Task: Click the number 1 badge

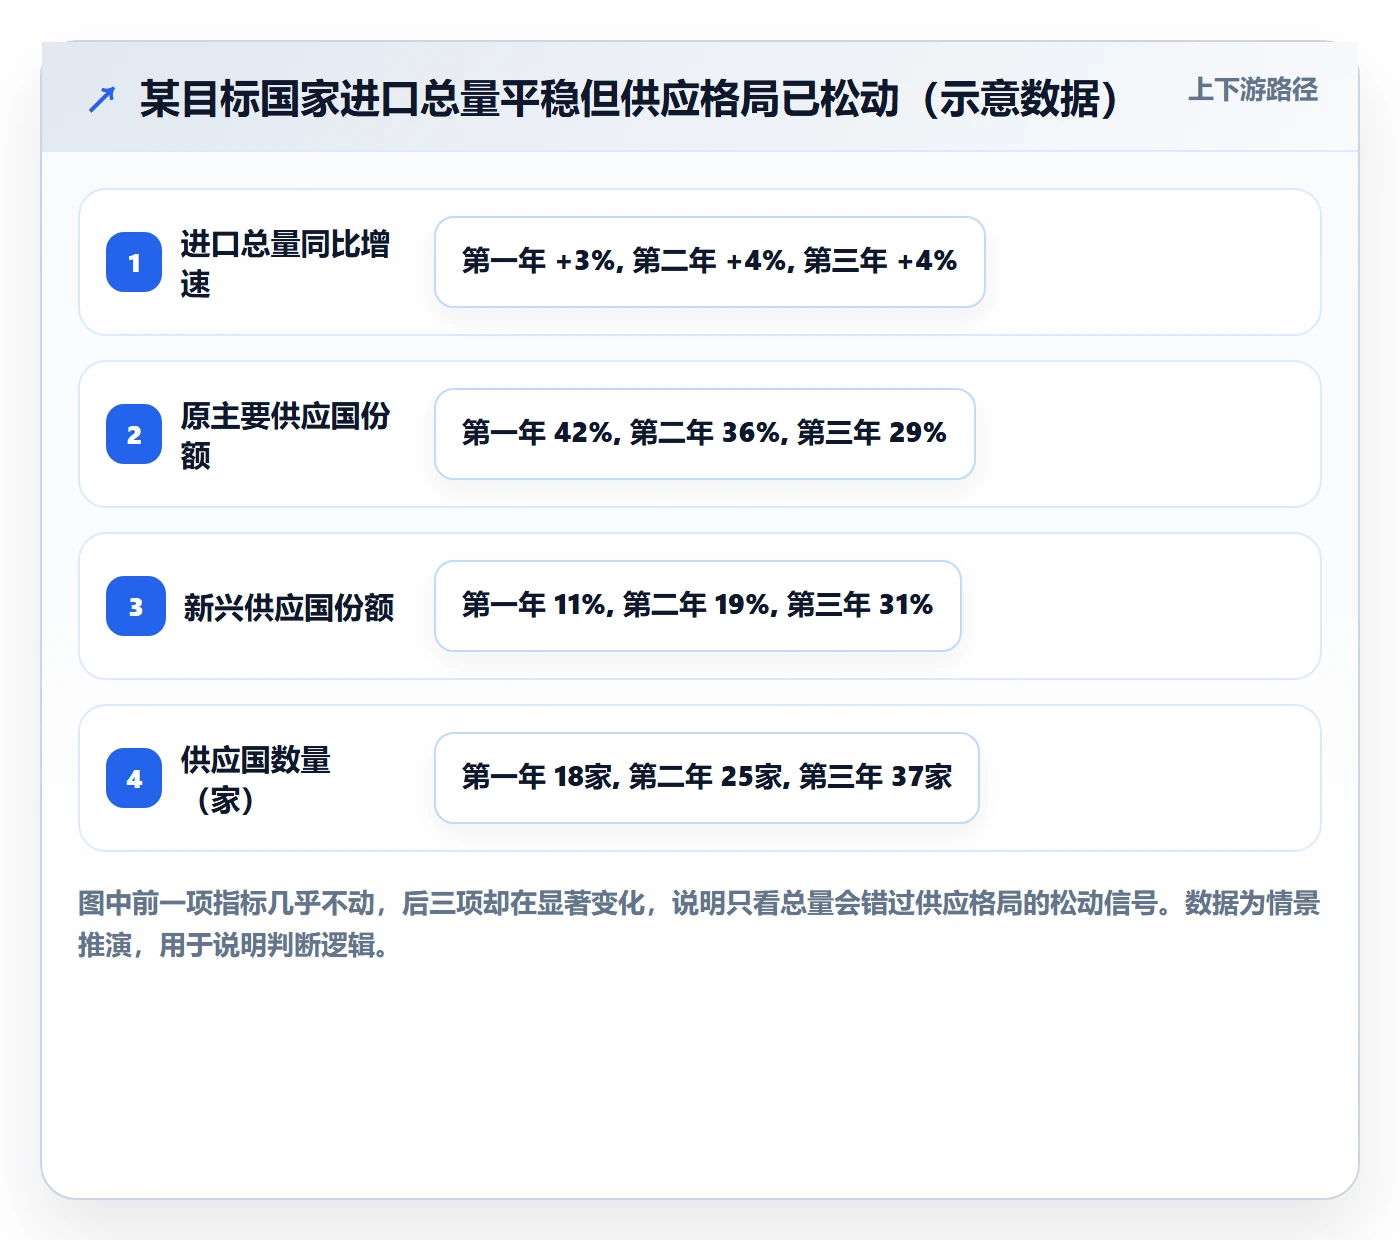Action: point(134,262)
